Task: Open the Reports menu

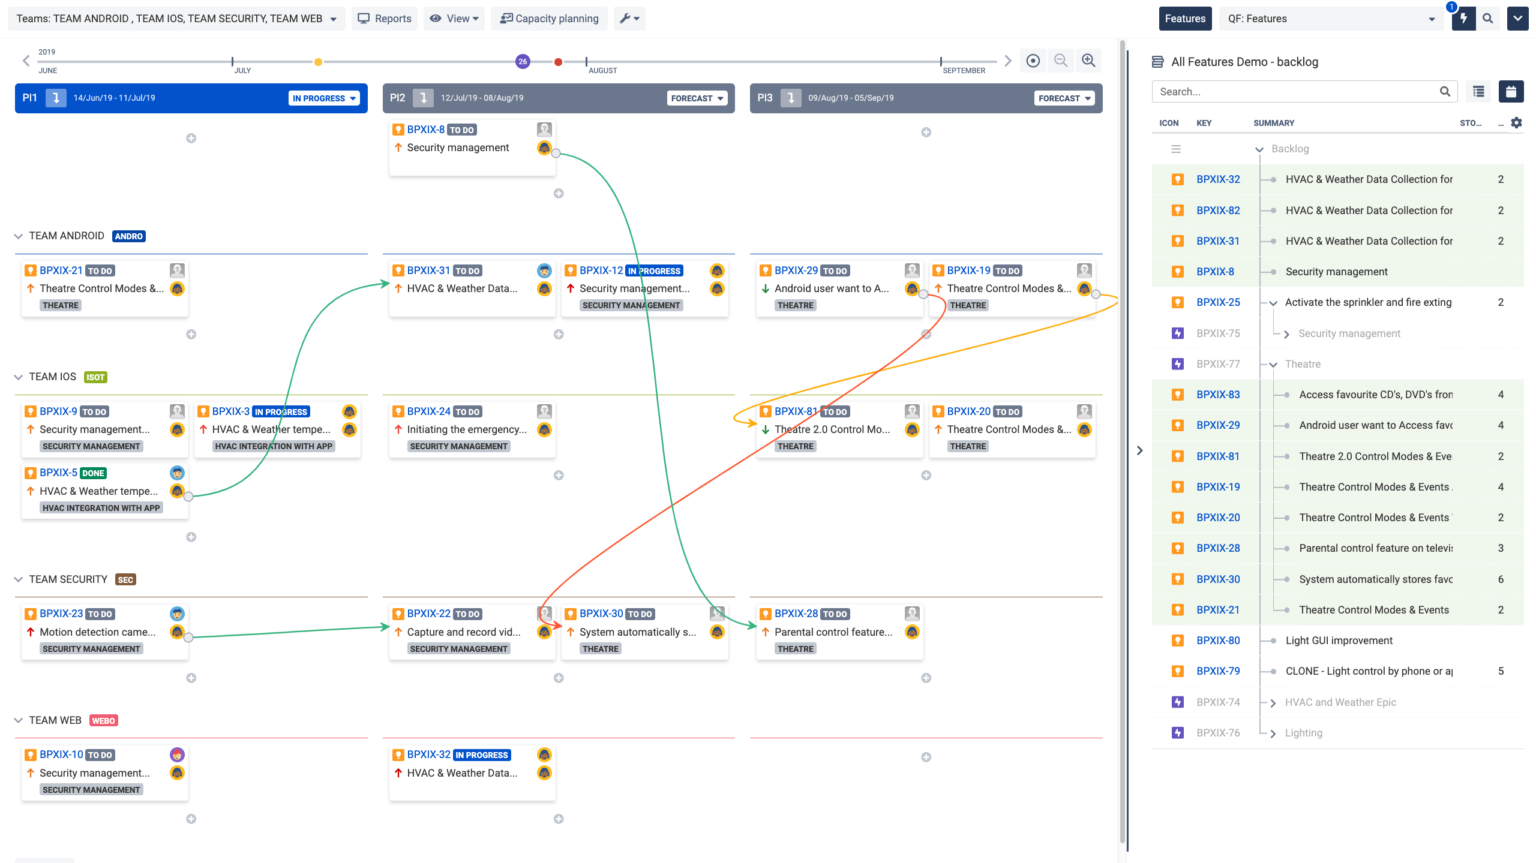Action: 384,18
